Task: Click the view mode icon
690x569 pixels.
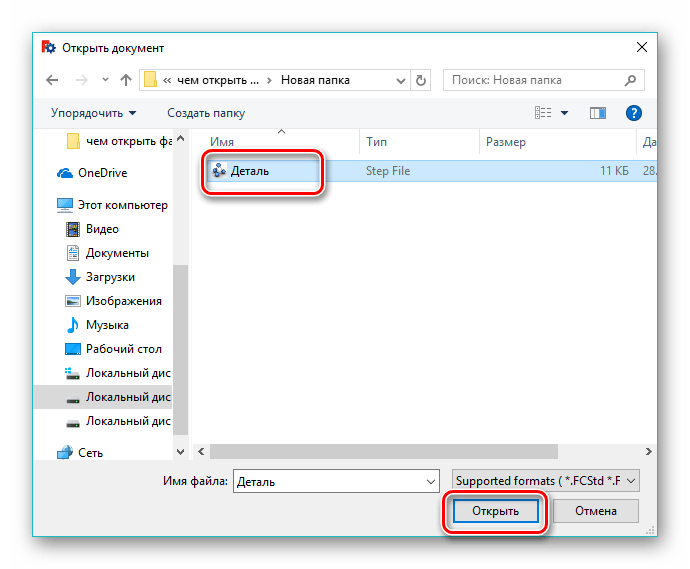Action: point(541,113)
